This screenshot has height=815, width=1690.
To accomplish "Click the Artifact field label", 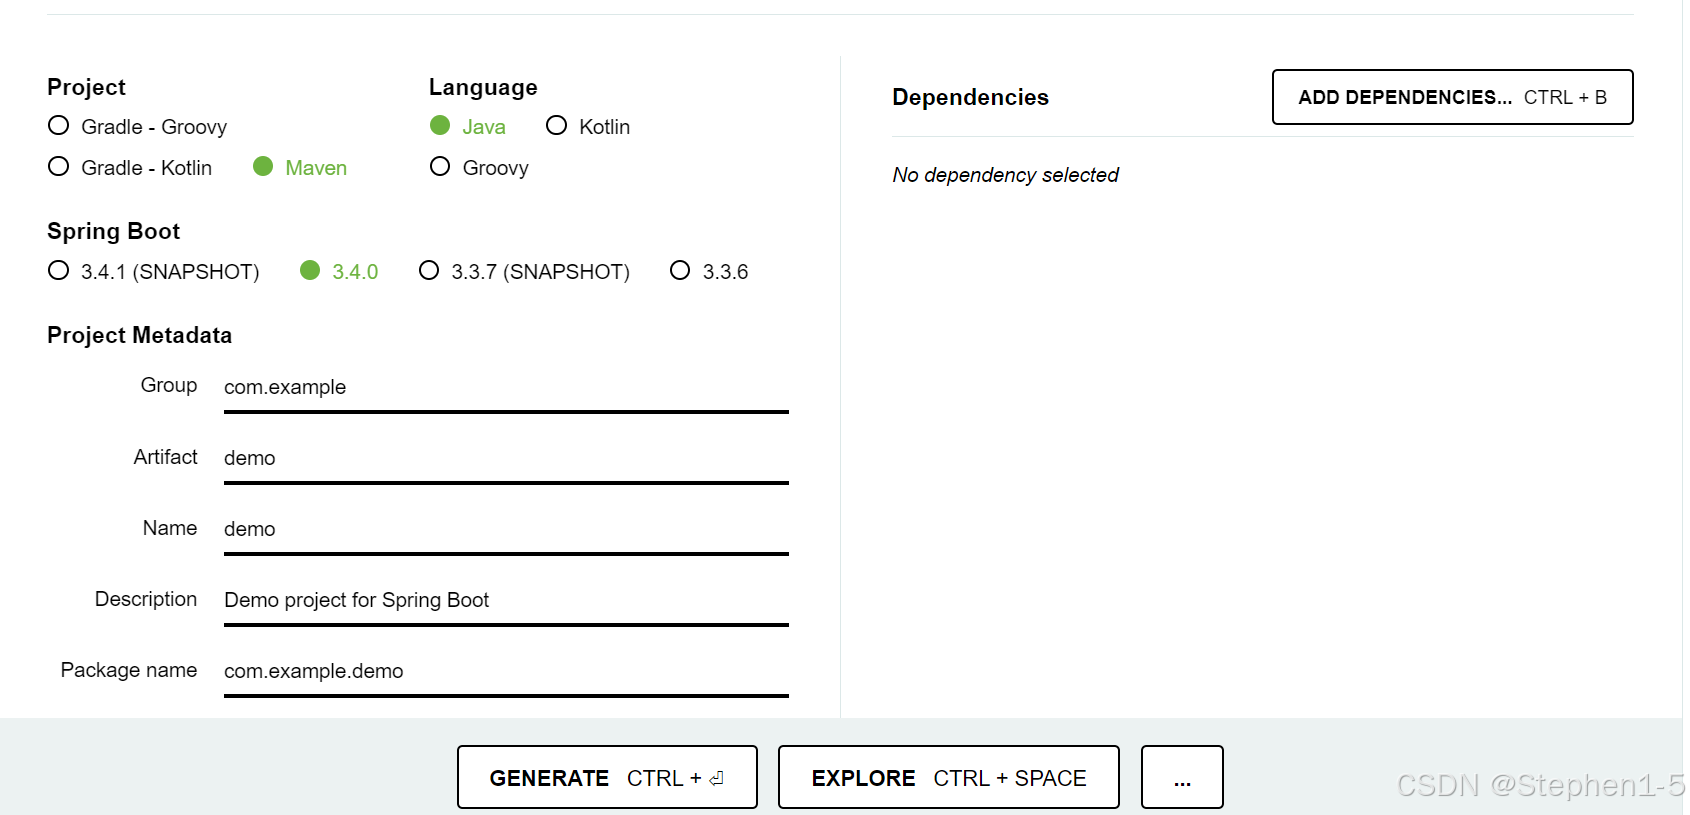I will (x=166, y=457).
